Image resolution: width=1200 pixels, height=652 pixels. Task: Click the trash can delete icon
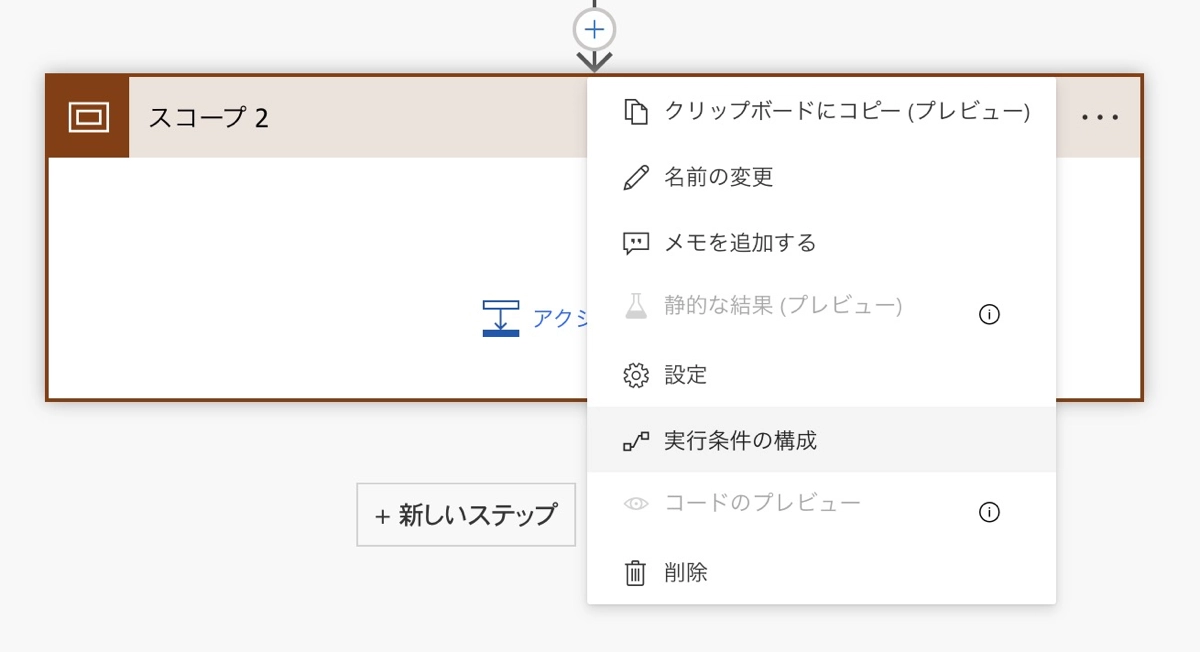click(636, 573)
